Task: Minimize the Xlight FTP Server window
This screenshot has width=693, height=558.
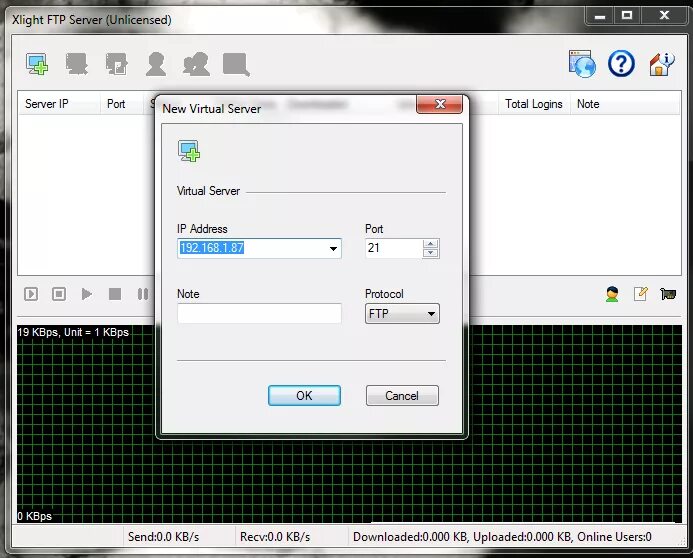Action: (x=600, y=16)
